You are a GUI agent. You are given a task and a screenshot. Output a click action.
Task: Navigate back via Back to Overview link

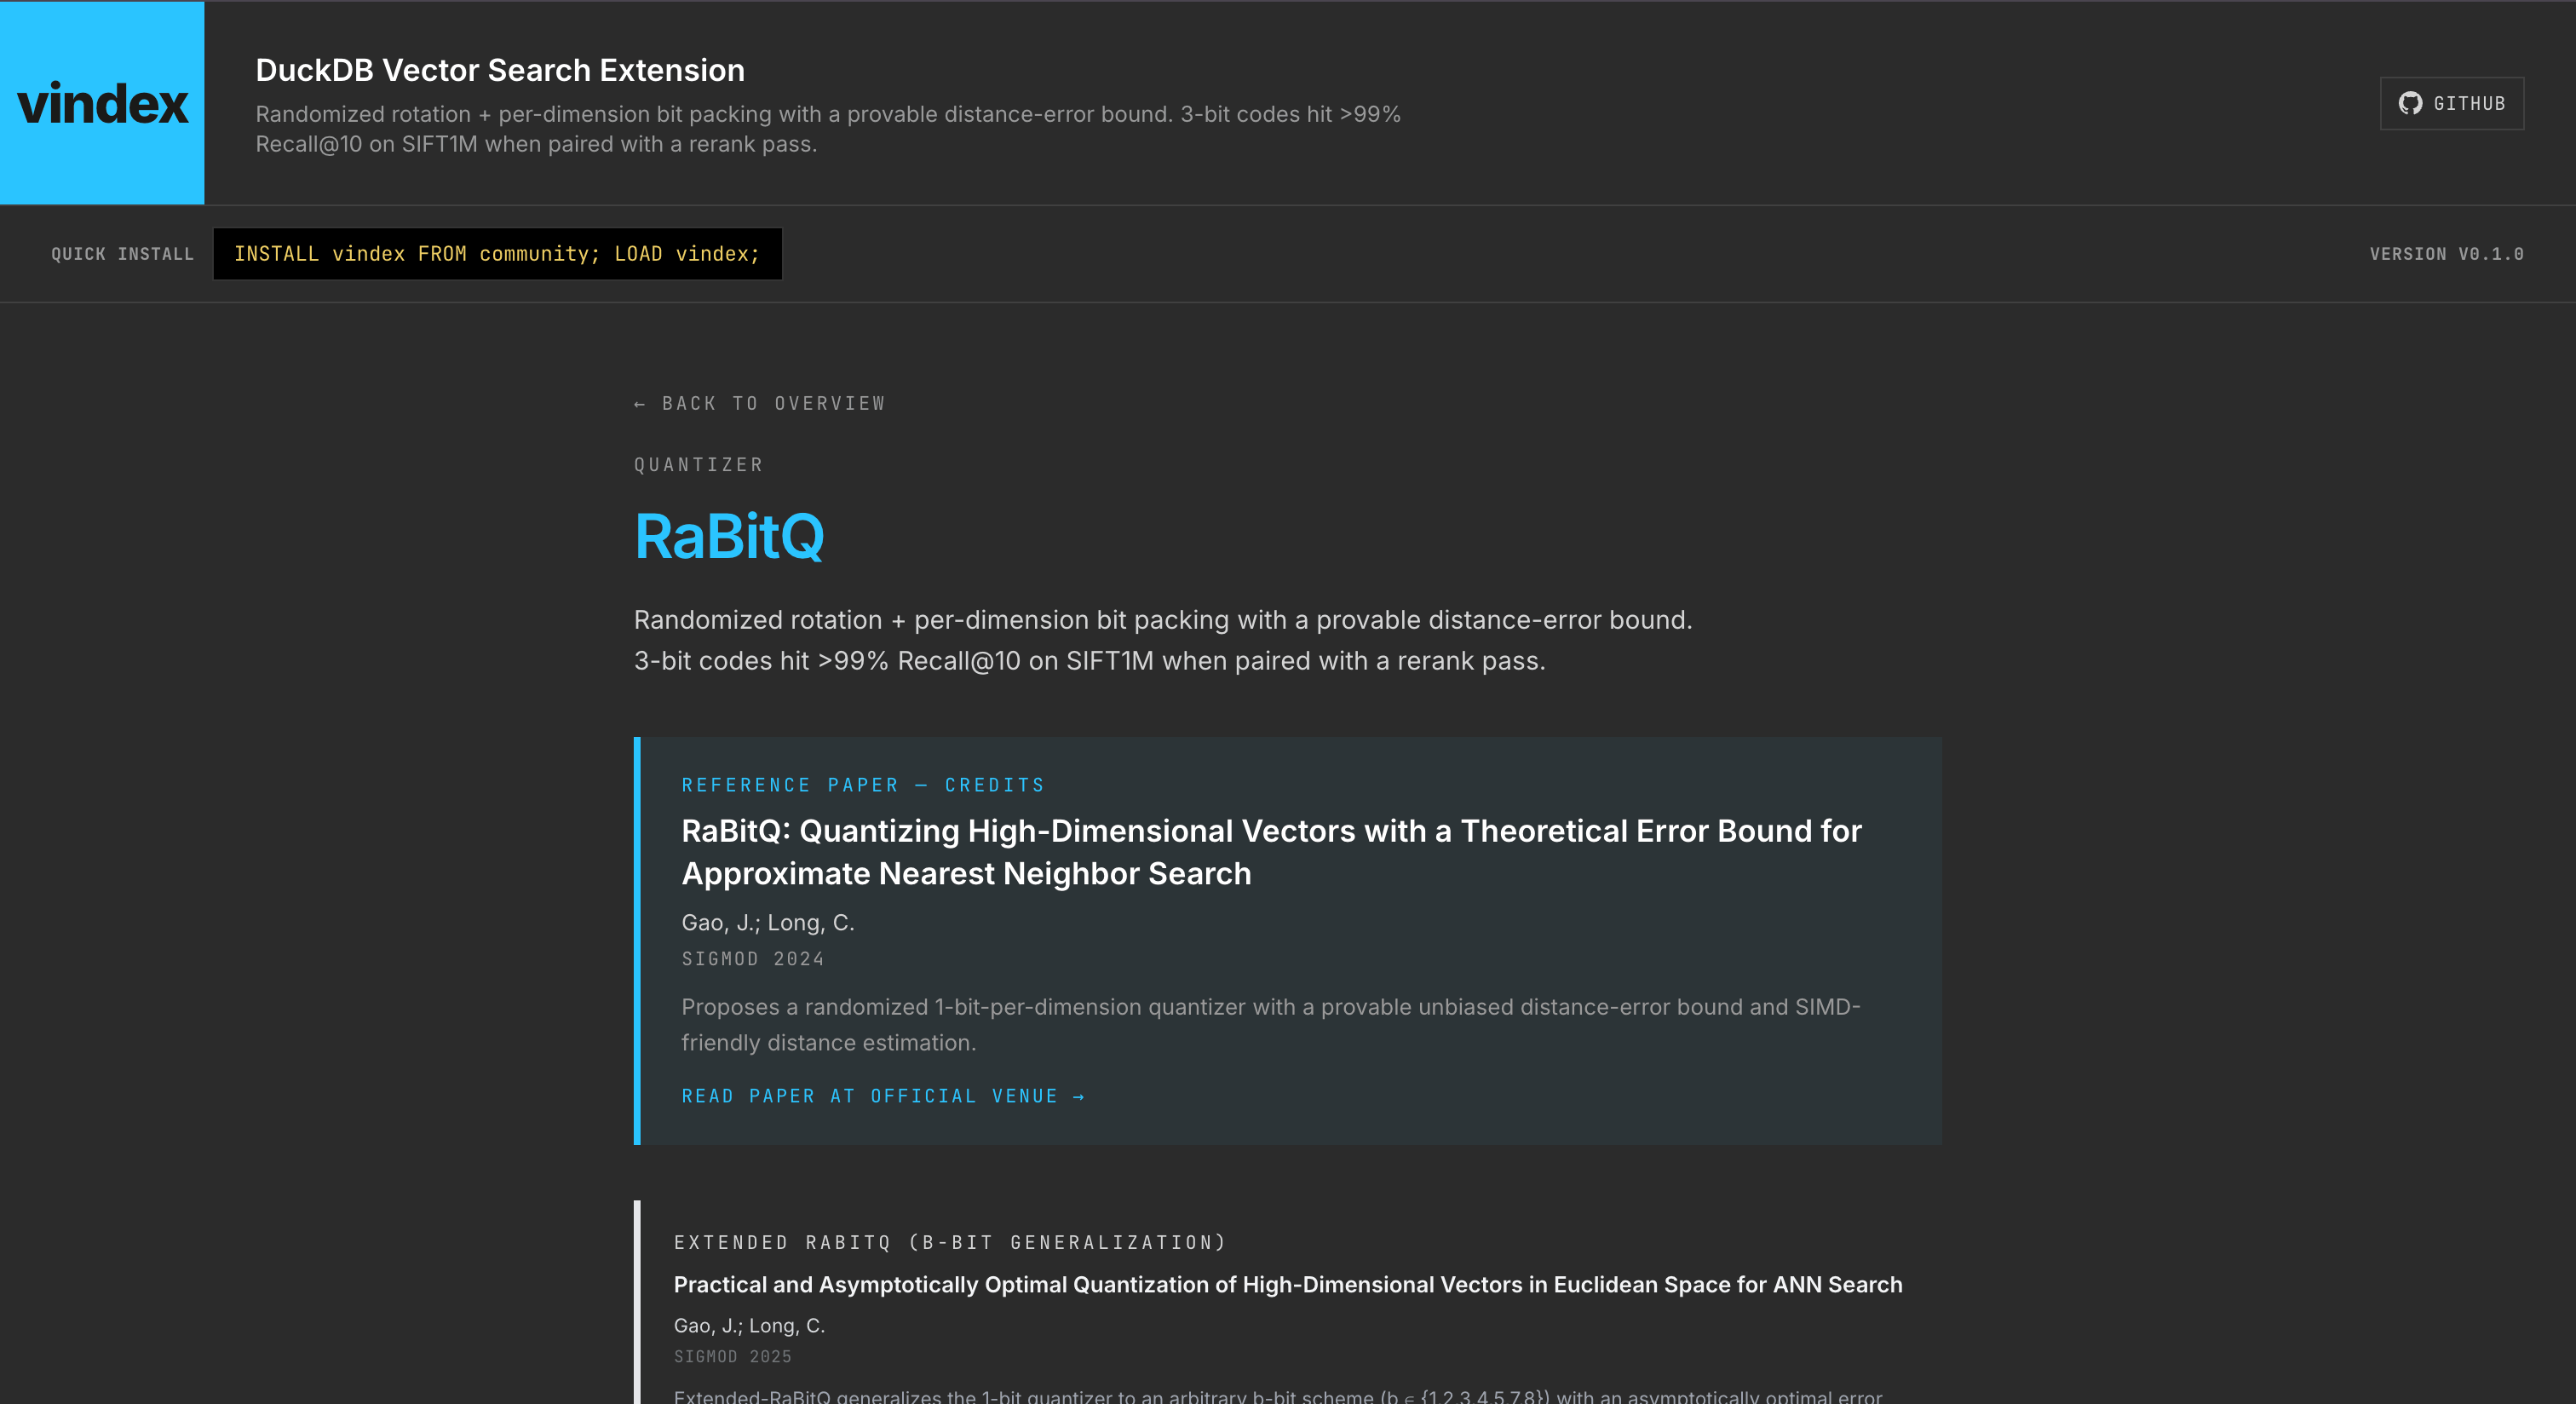(760, 403)
